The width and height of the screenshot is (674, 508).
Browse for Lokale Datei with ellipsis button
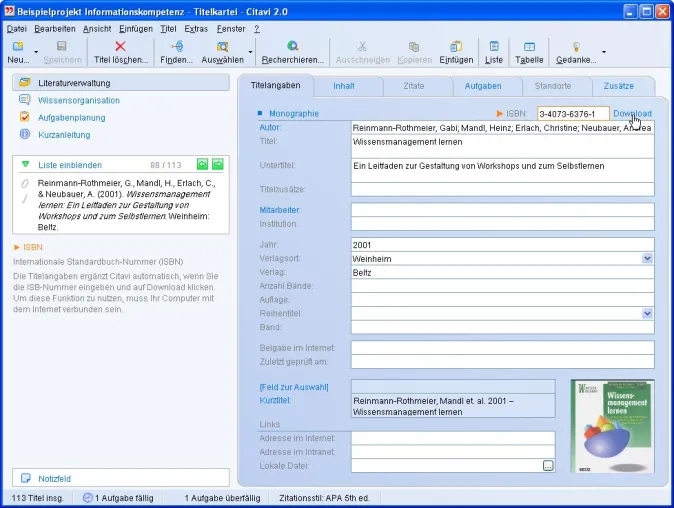(548, 465)
